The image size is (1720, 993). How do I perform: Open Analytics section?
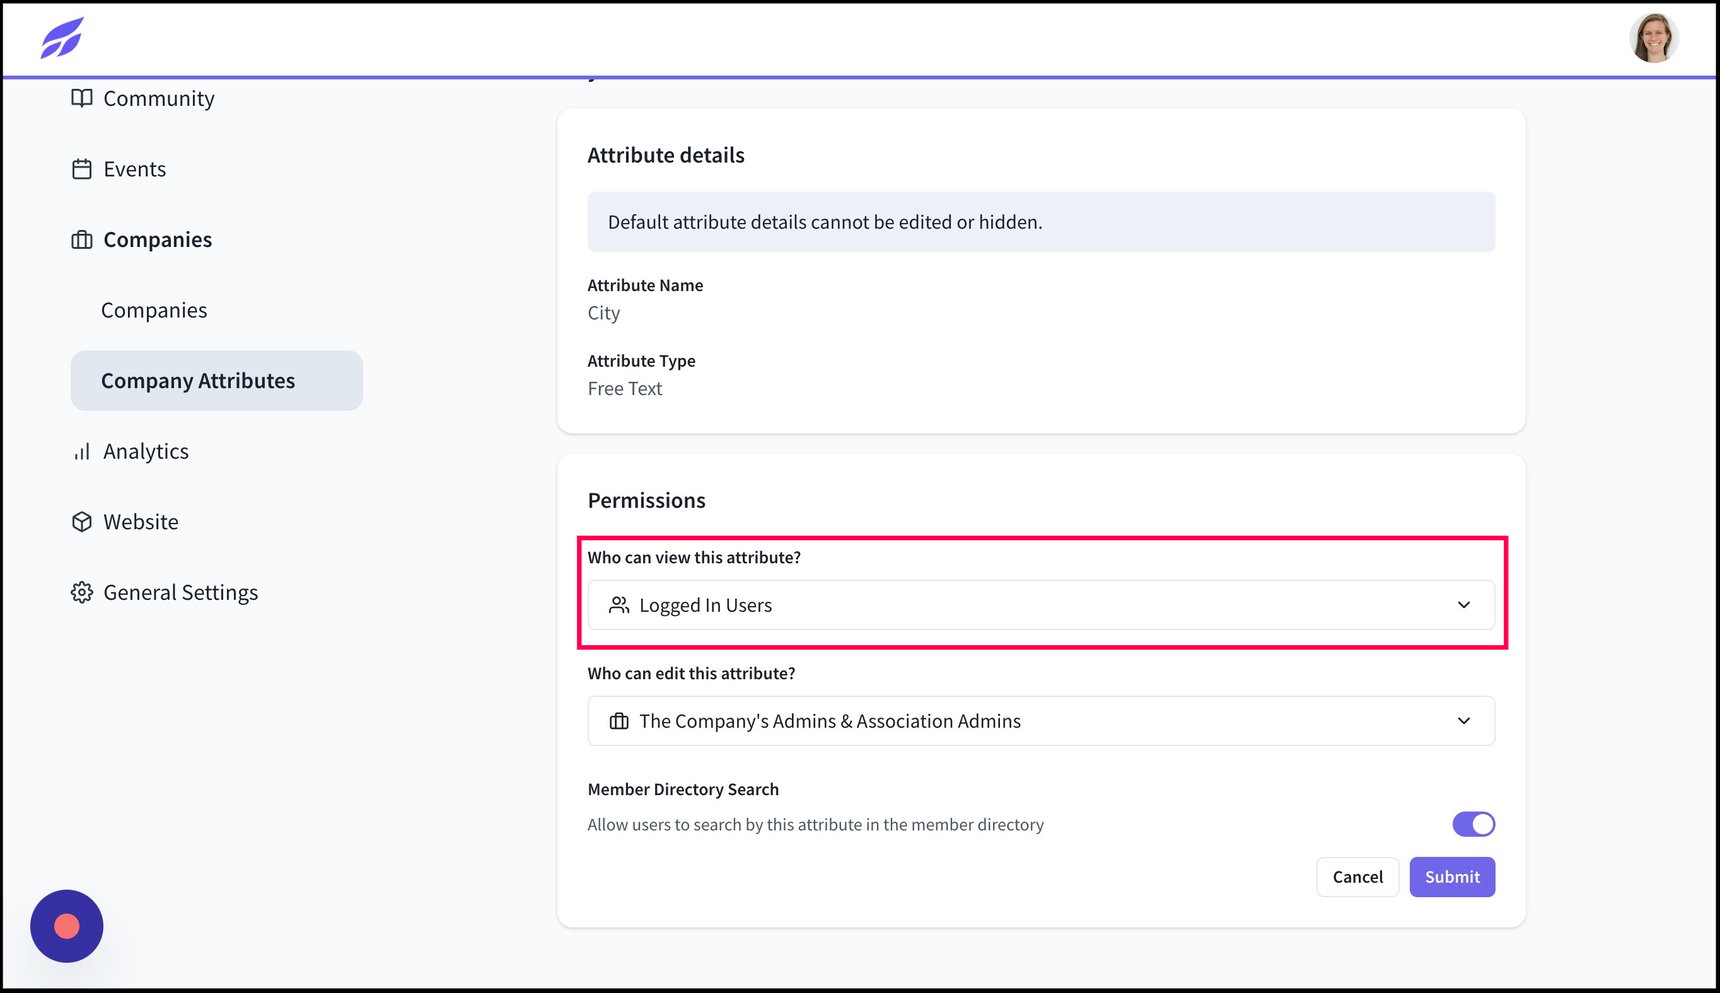[x=146, y=452]
